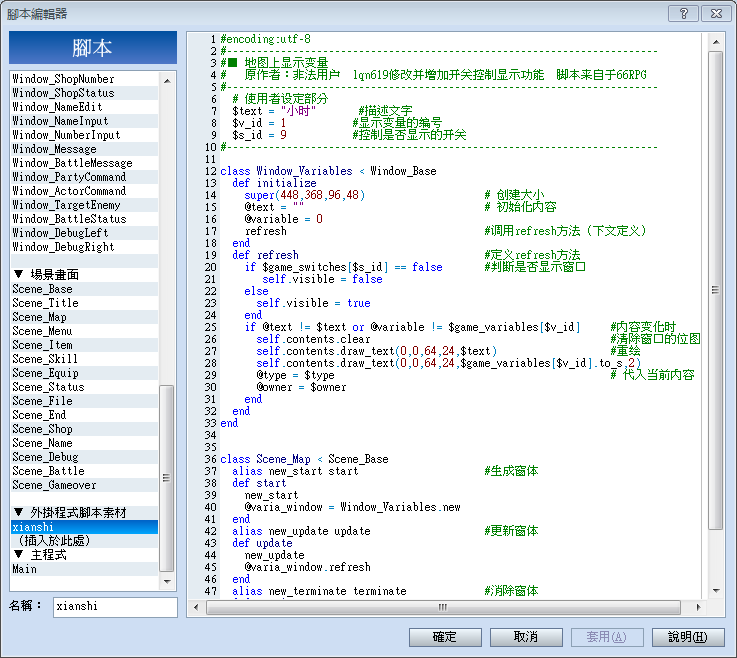Click code line 36 class Scene_Map
This screenshot has width=737, height=658.
pyautogui.click(x=304, y=459)
